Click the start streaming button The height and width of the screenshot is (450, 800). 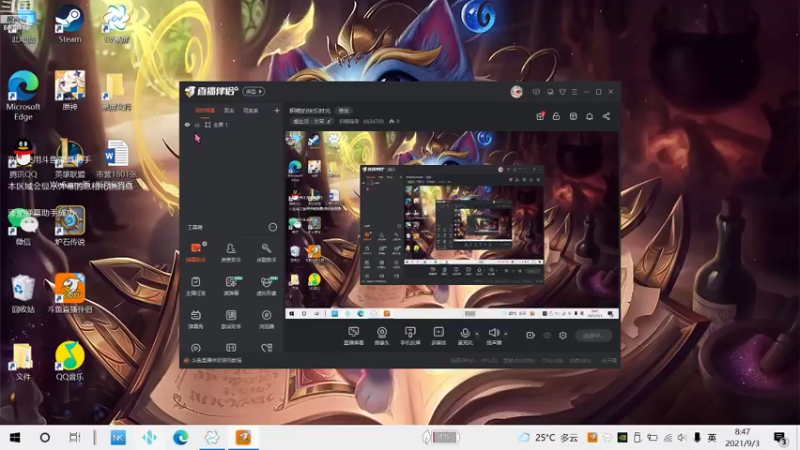[593, 336]
